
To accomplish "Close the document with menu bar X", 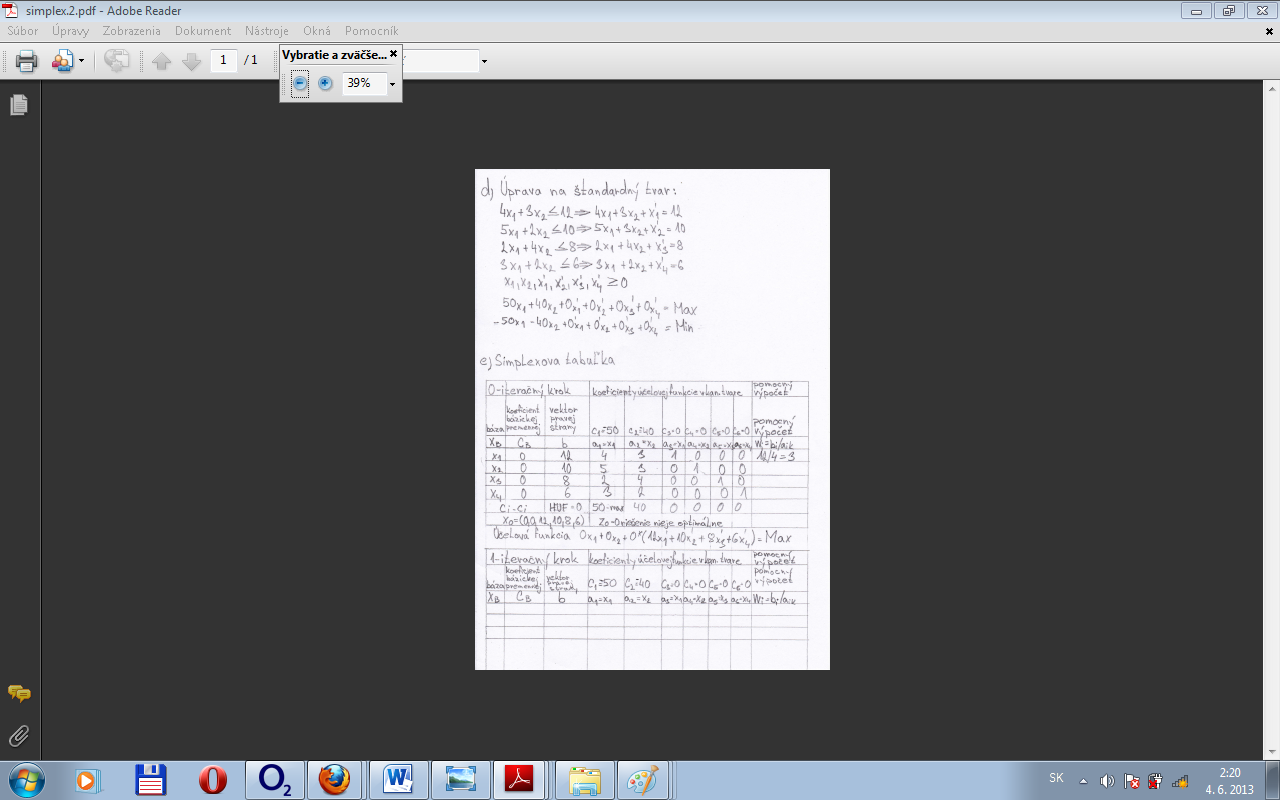I will click(x=1269, y=31).
